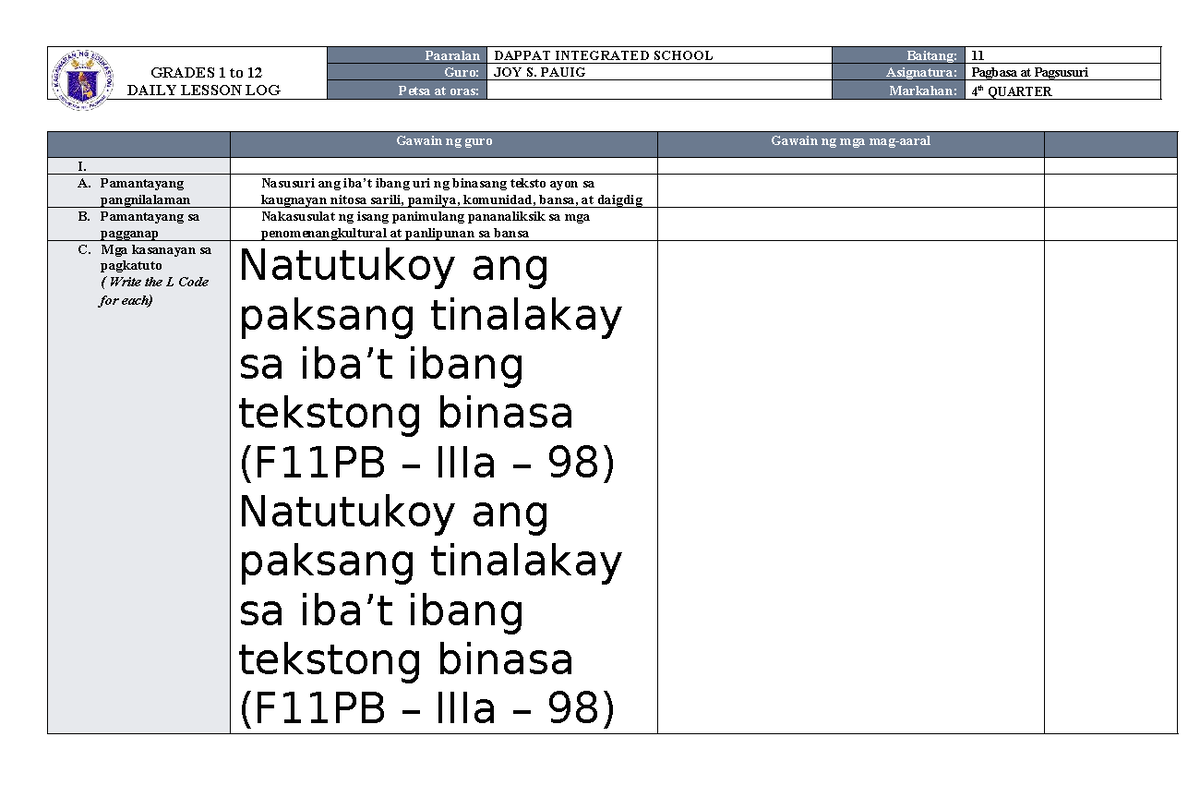Click the code reference F11PB – IIIa – 98
1200x785 pixels.
click(x=428, y=463)
